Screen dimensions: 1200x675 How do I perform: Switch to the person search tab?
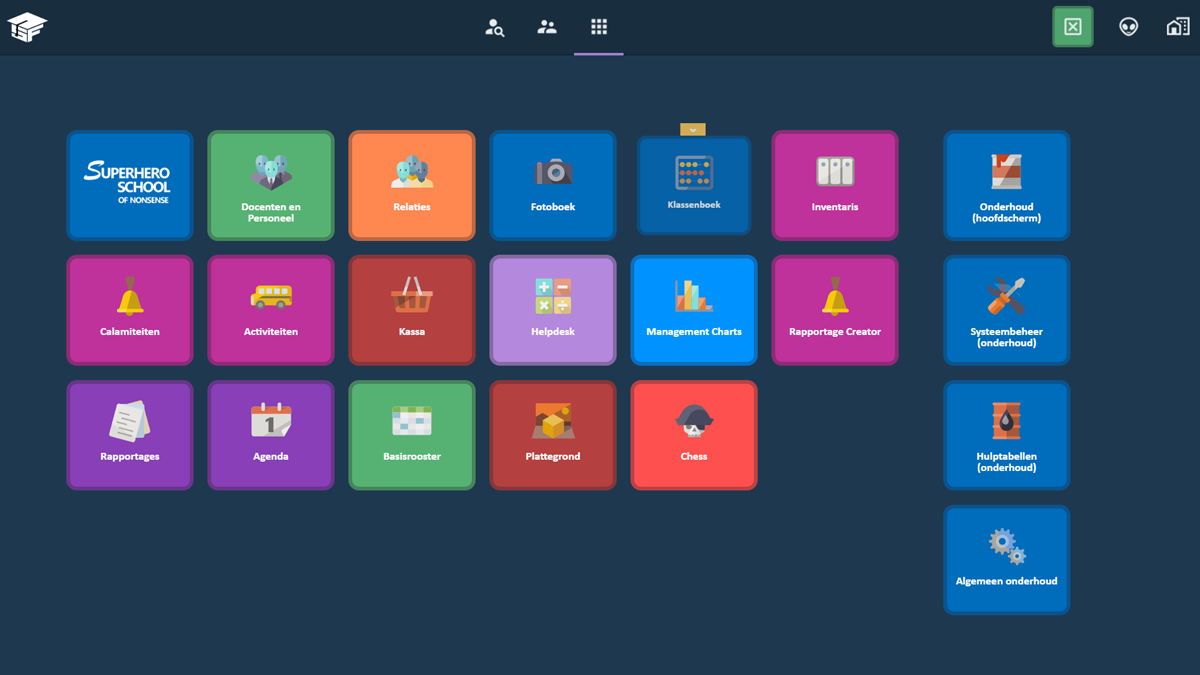pyautogui.click(x=495, y=27)
